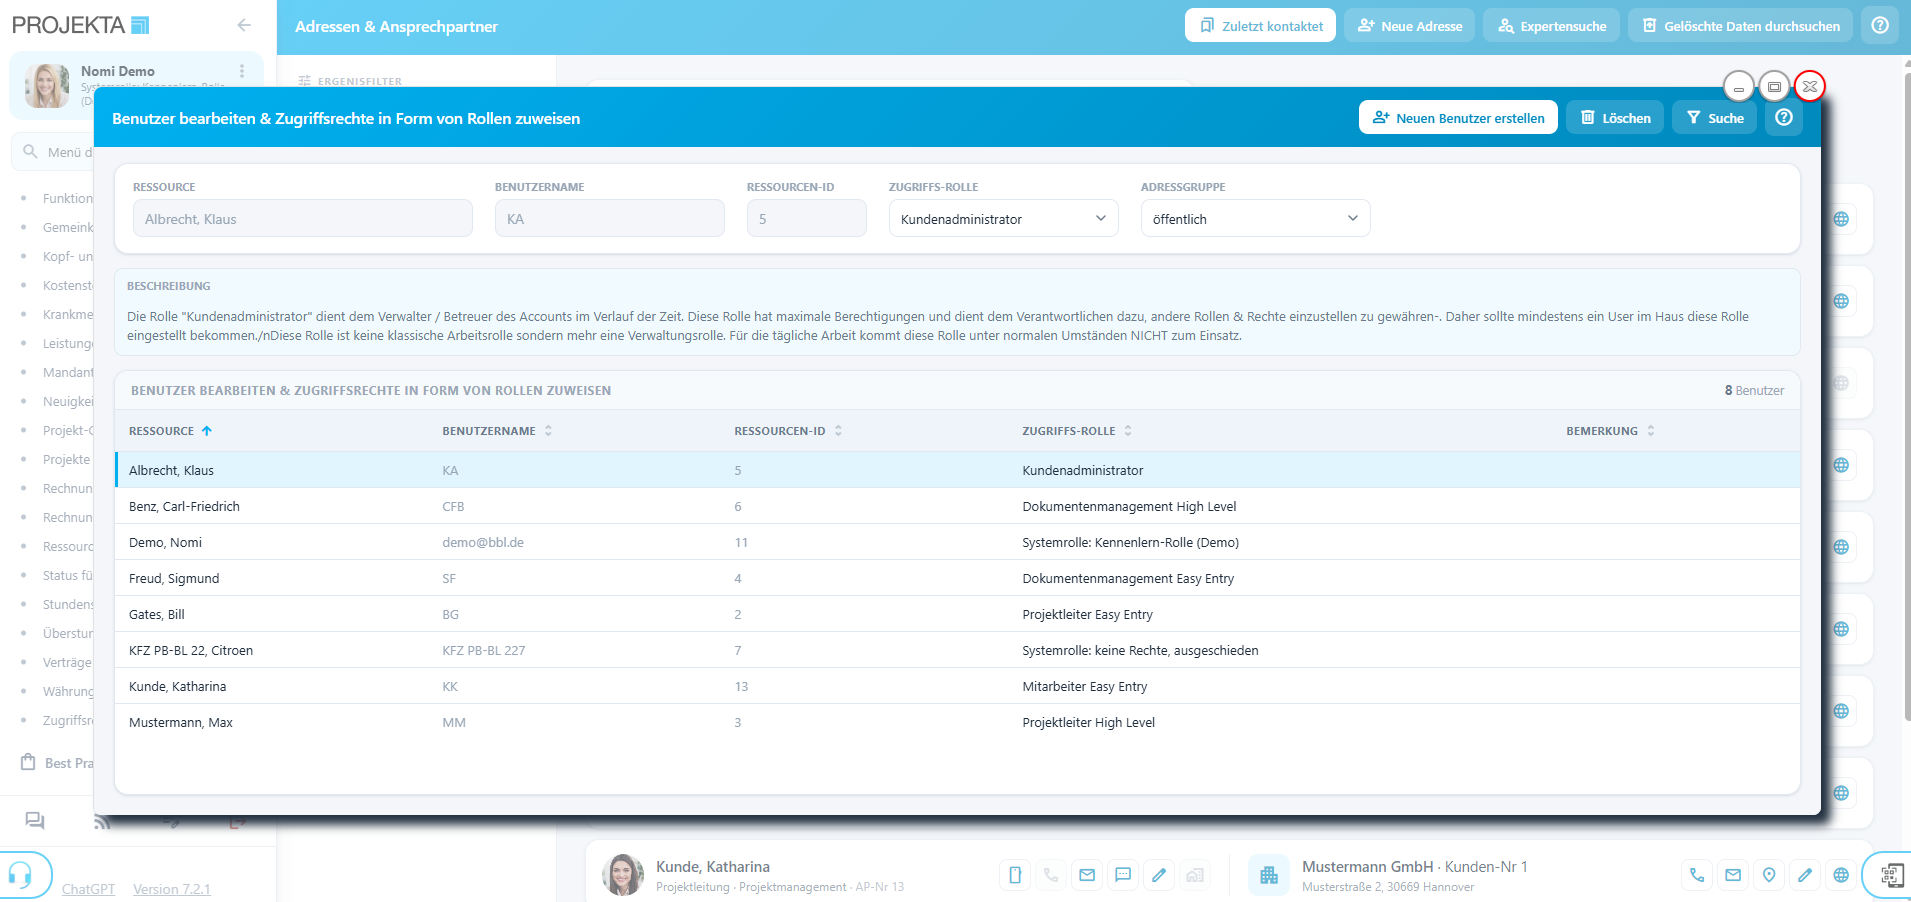Show Mustermann GmbH map location pin

(1769, 875)
